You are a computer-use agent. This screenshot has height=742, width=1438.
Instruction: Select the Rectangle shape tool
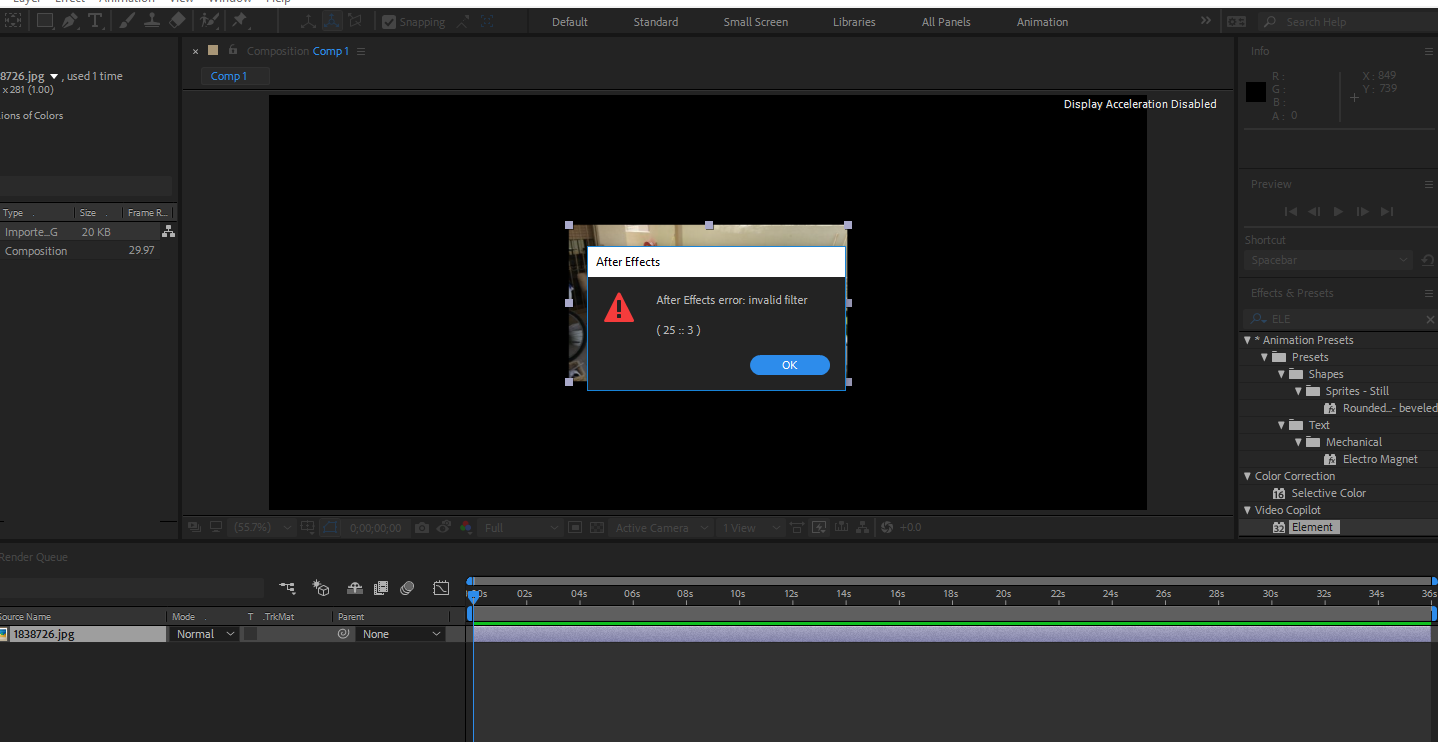[45, 21]
